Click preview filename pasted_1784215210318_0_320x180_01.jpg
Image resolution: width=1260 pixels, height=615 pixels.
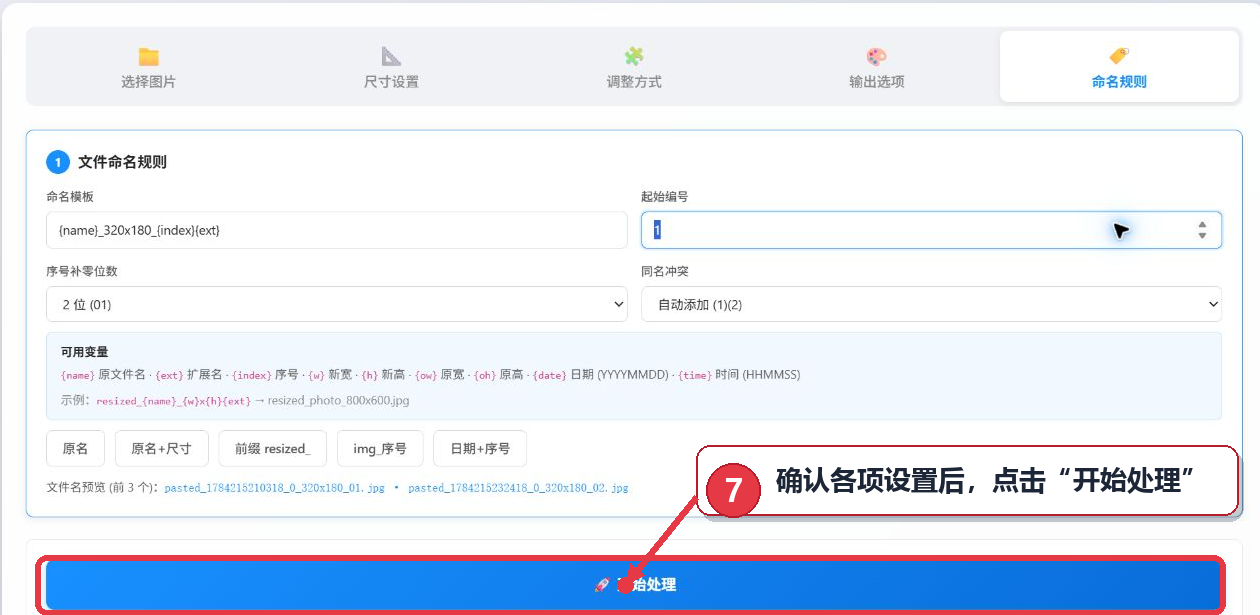[x=275, y=488]
